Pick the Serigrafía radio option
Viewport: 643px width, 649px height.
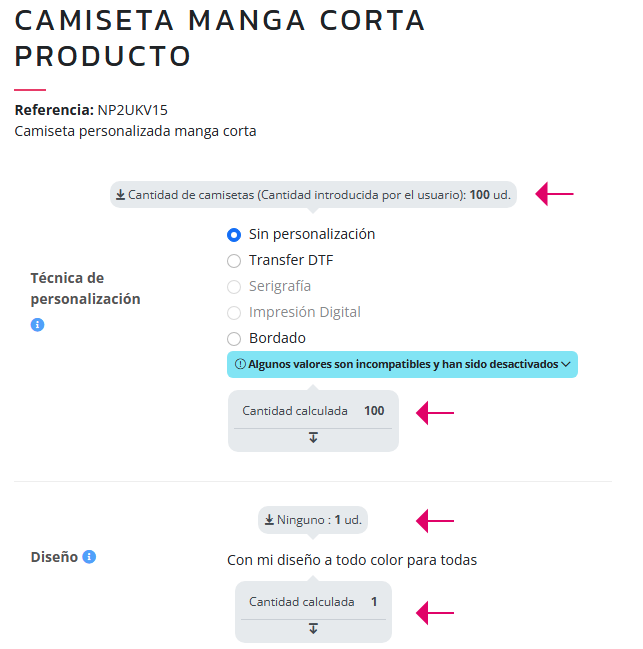click(234, 287)
